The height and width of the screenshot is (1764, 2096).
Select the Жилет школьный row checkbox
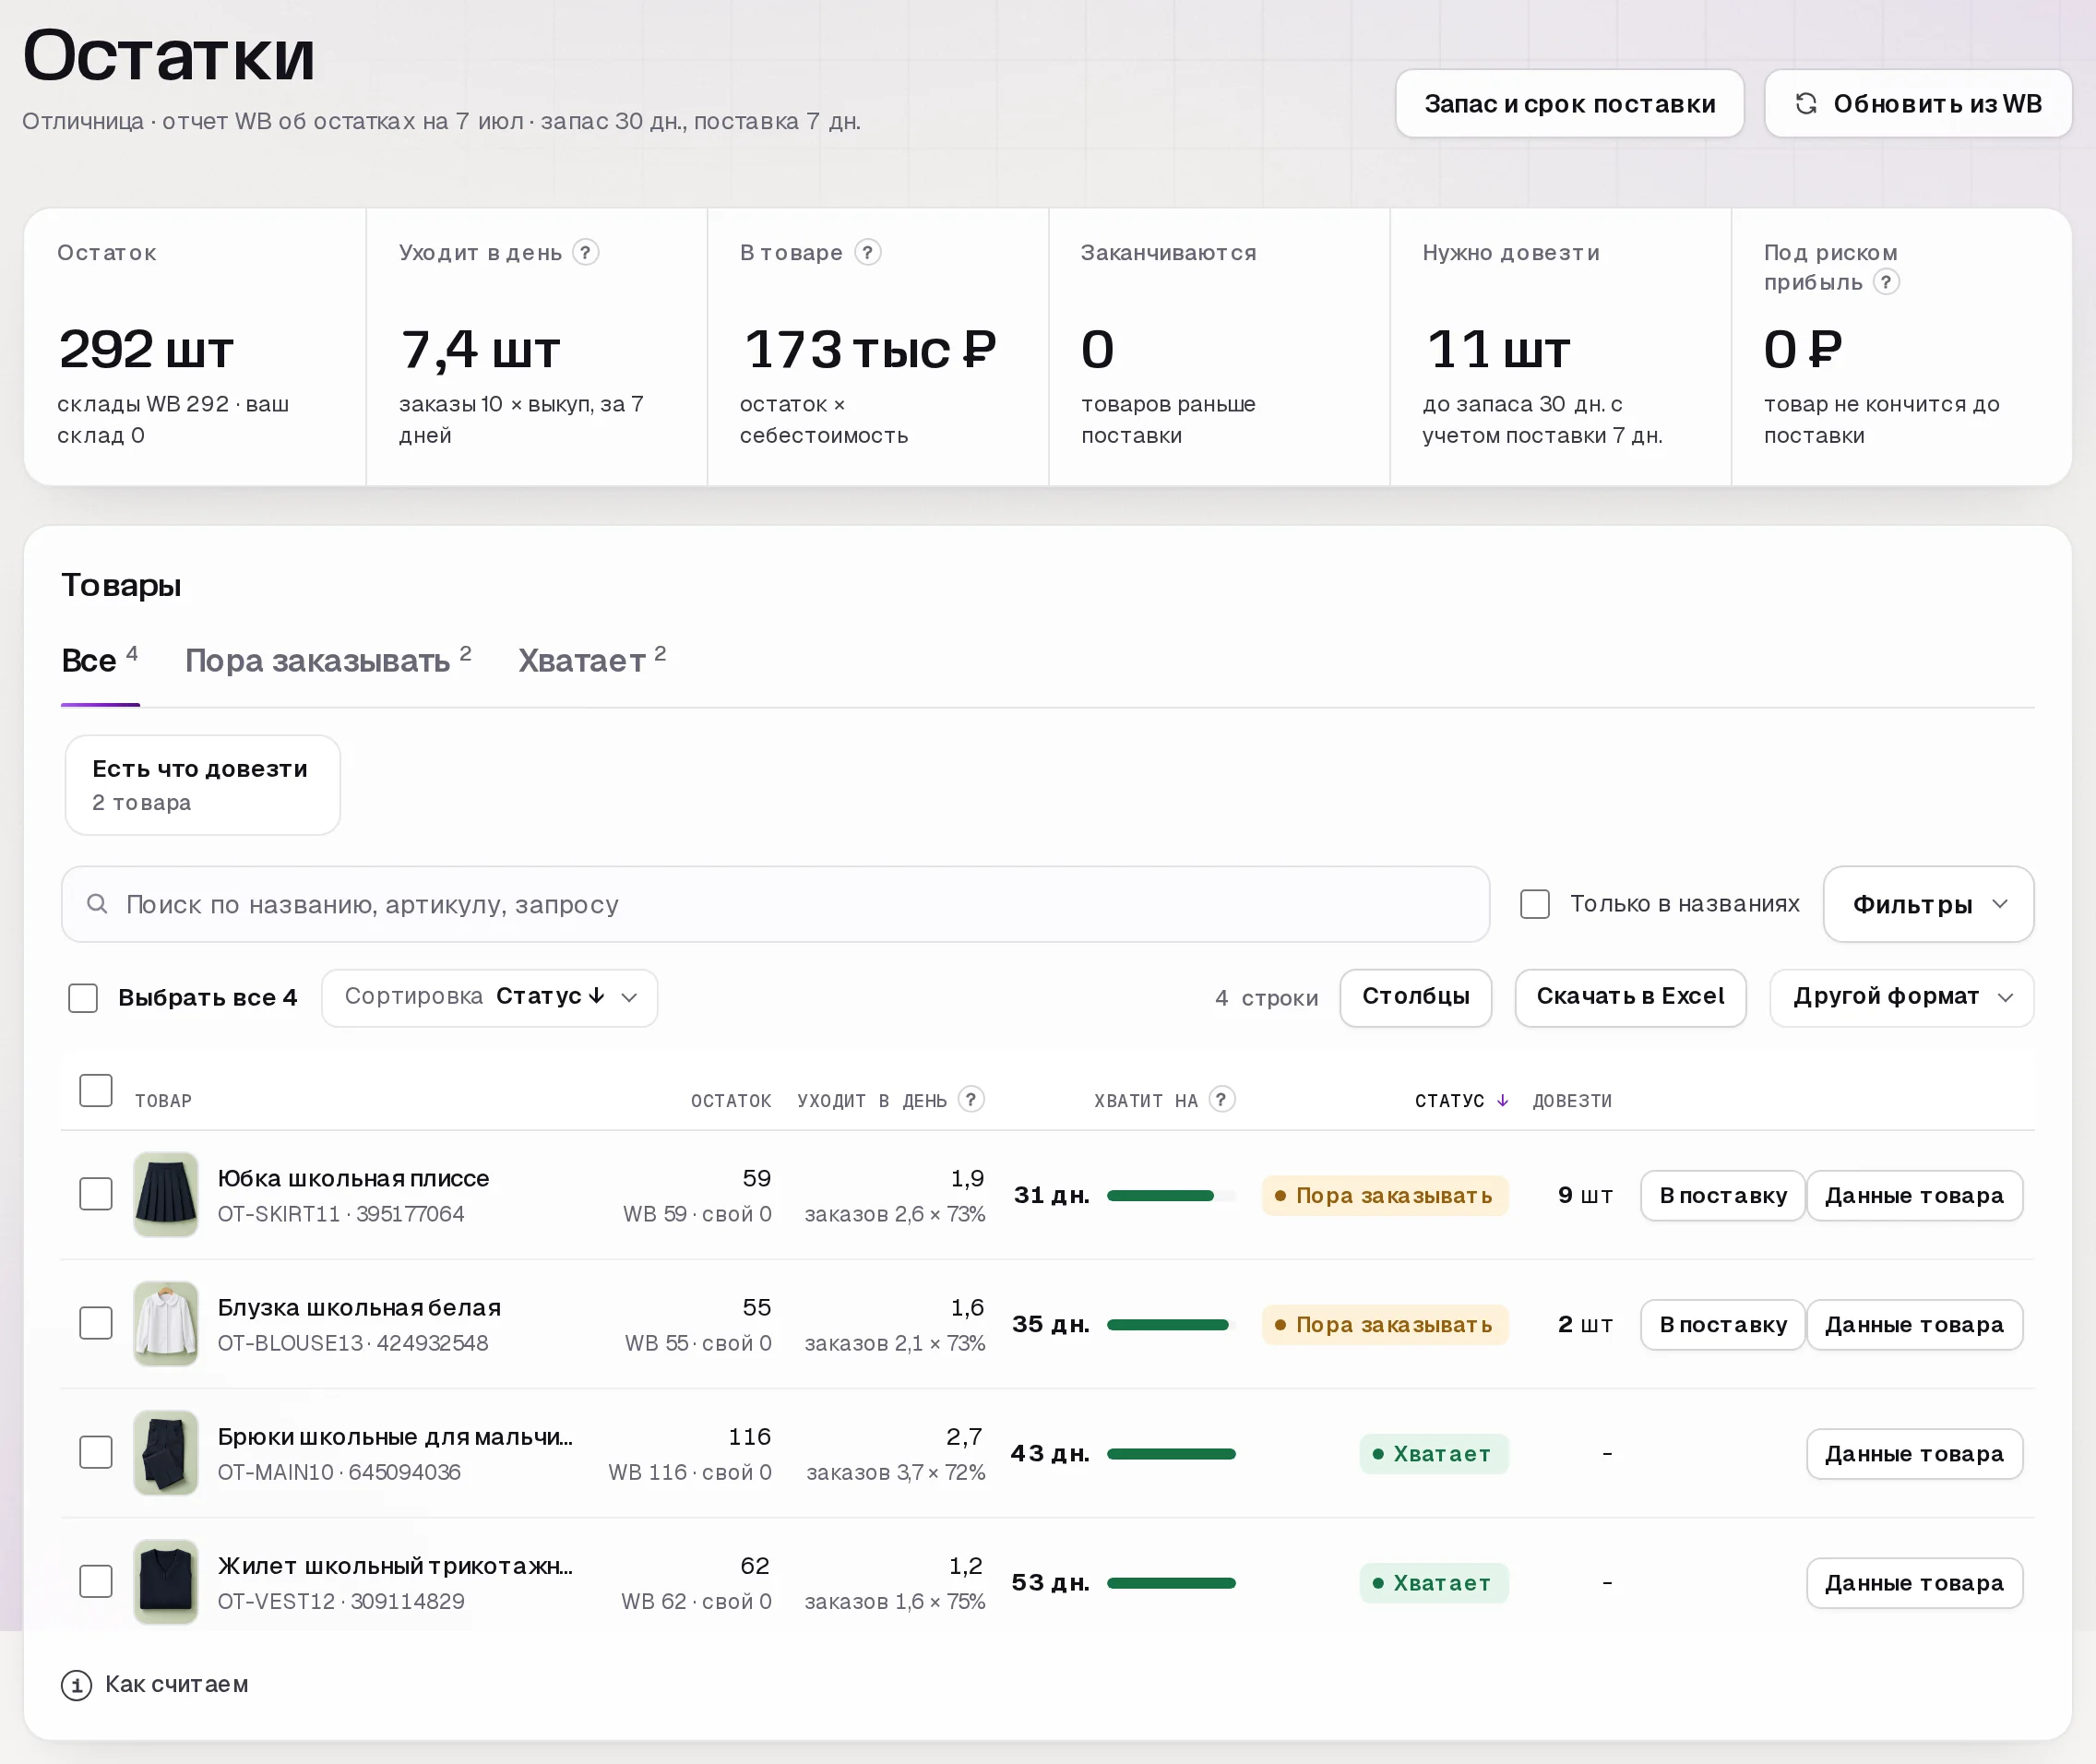point(96,1581)
